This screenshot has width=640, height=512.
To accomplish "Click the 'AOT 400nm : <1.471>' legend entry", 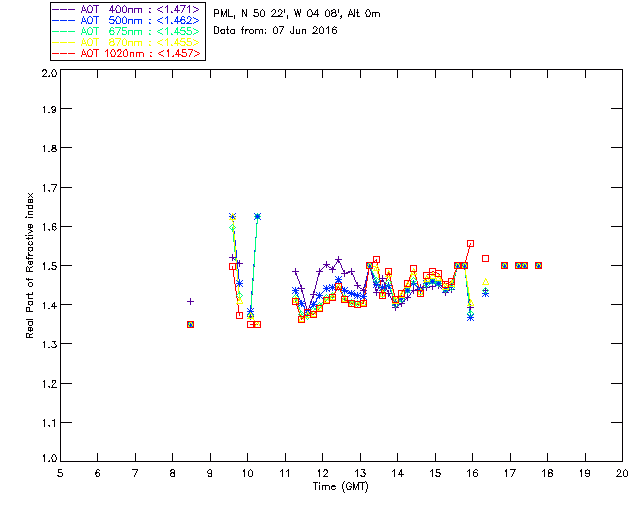I will tap(127, 9).
